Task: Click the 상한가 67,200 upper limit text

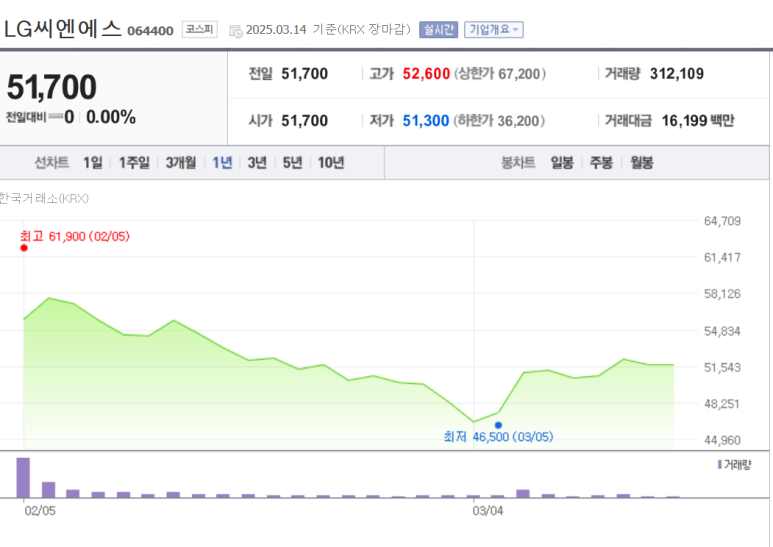Action: (500, 74)
